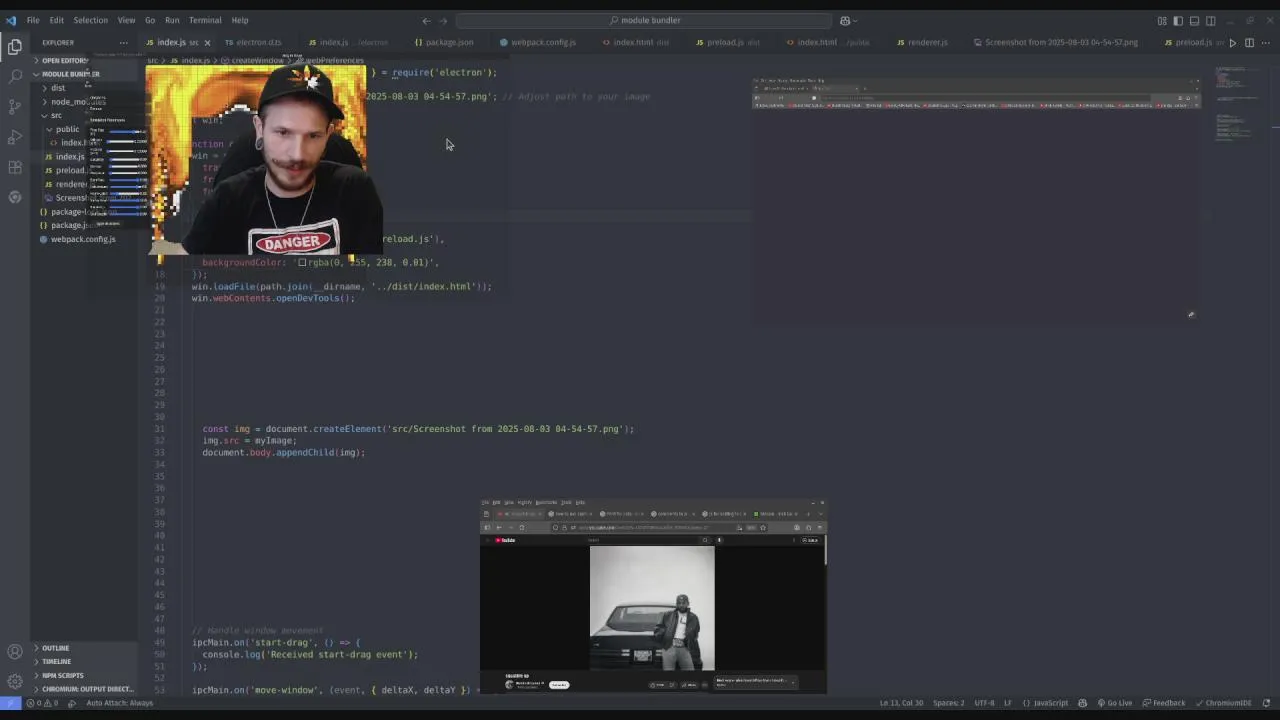The image size is (1280, 720).
Task: Switch to the Screenshot from 2025-08-03 png tab
Action: tap(1055, 42)
